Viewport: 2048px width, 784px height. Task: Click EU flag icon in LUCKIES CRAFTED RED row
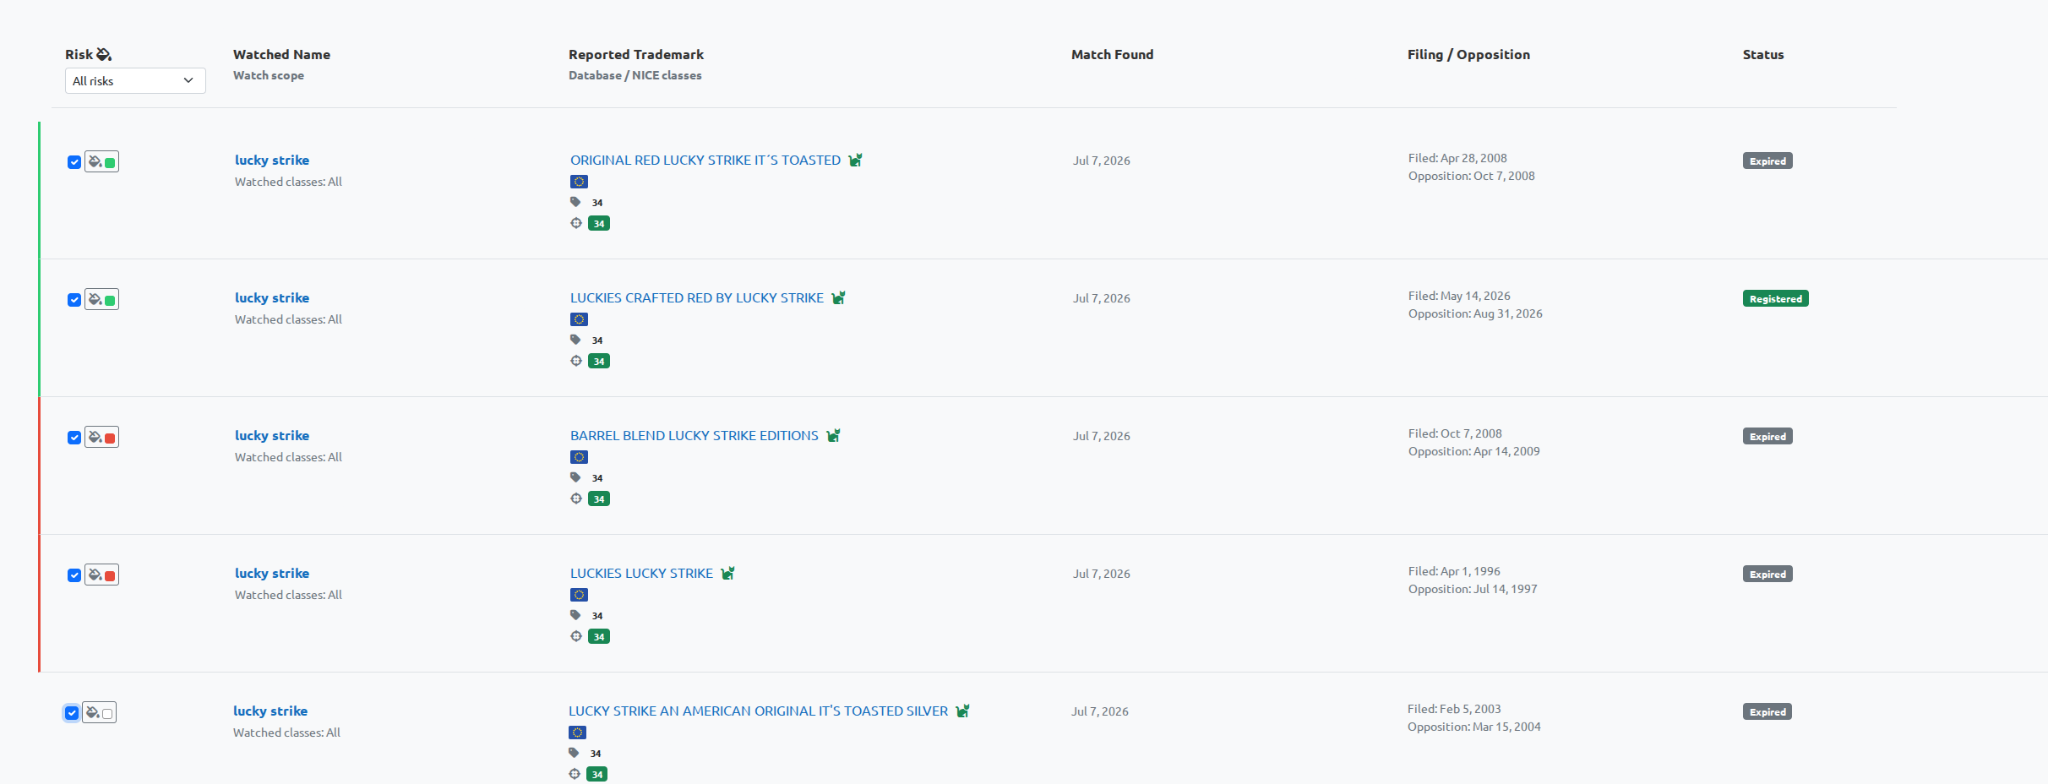click(x=579, y=320)
